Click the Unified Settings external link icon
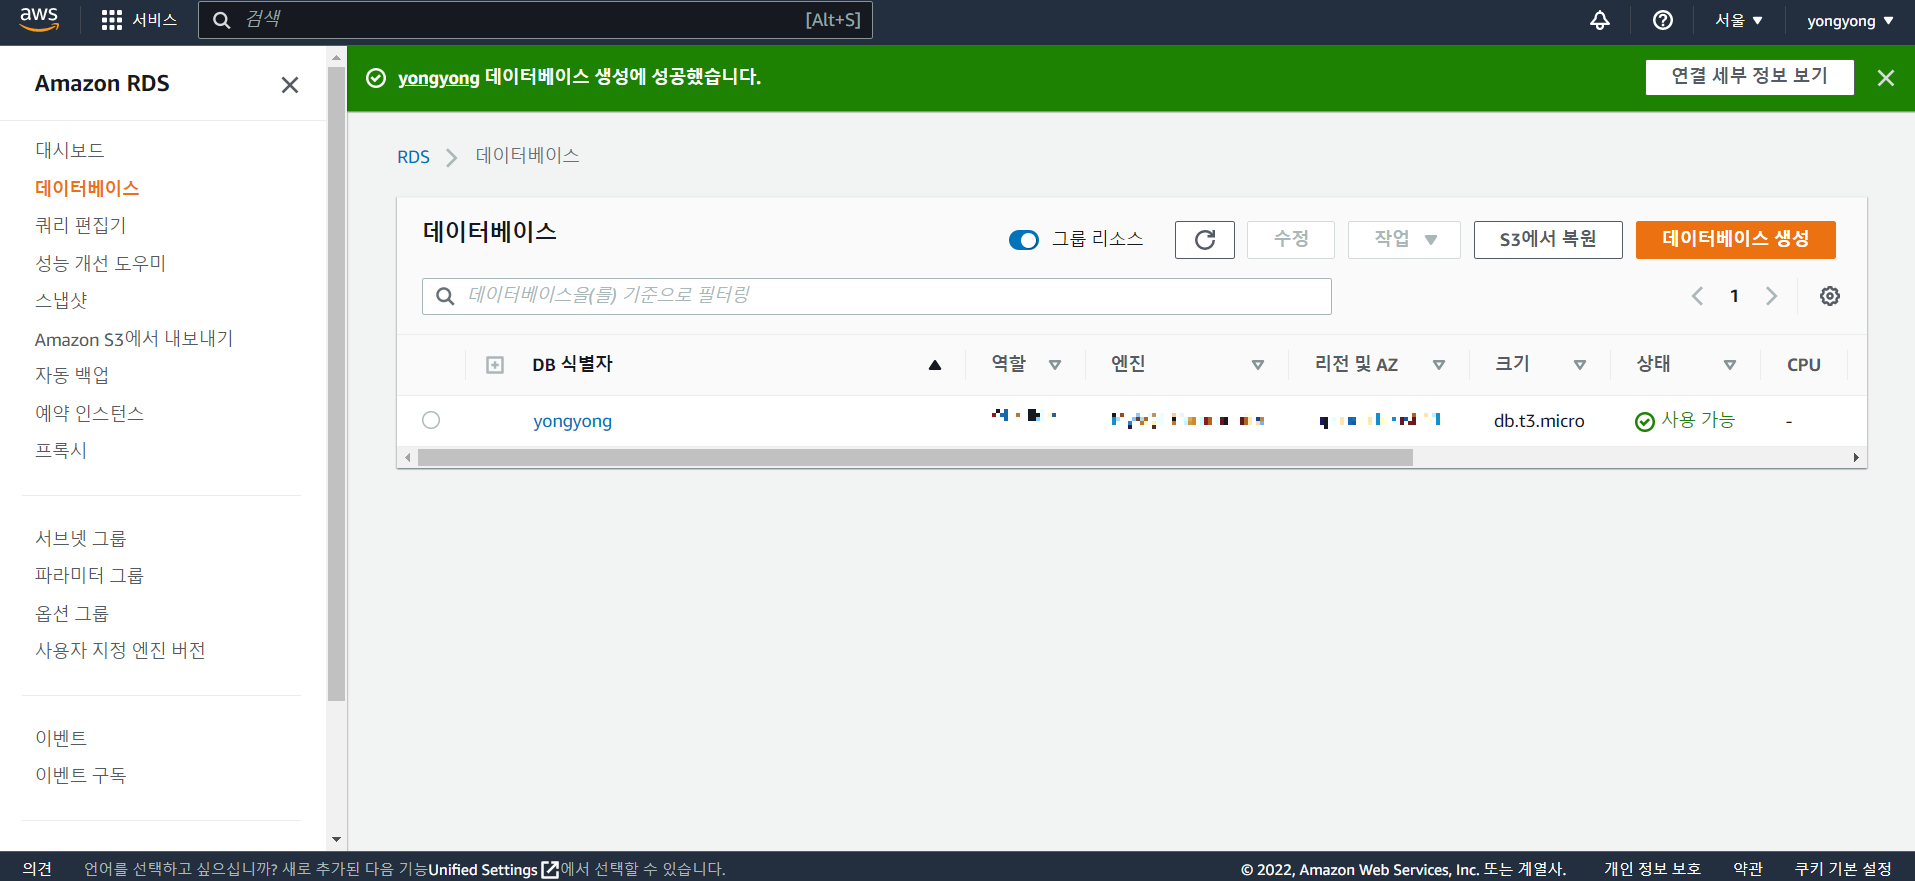The image size is (1915, 881). point(550,870)
